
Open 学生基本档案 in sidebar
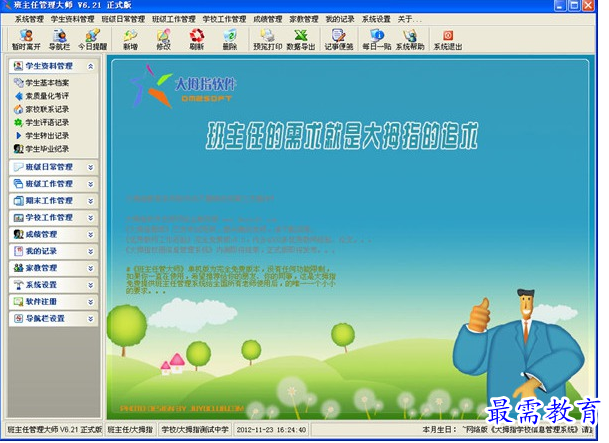(47, 83)
